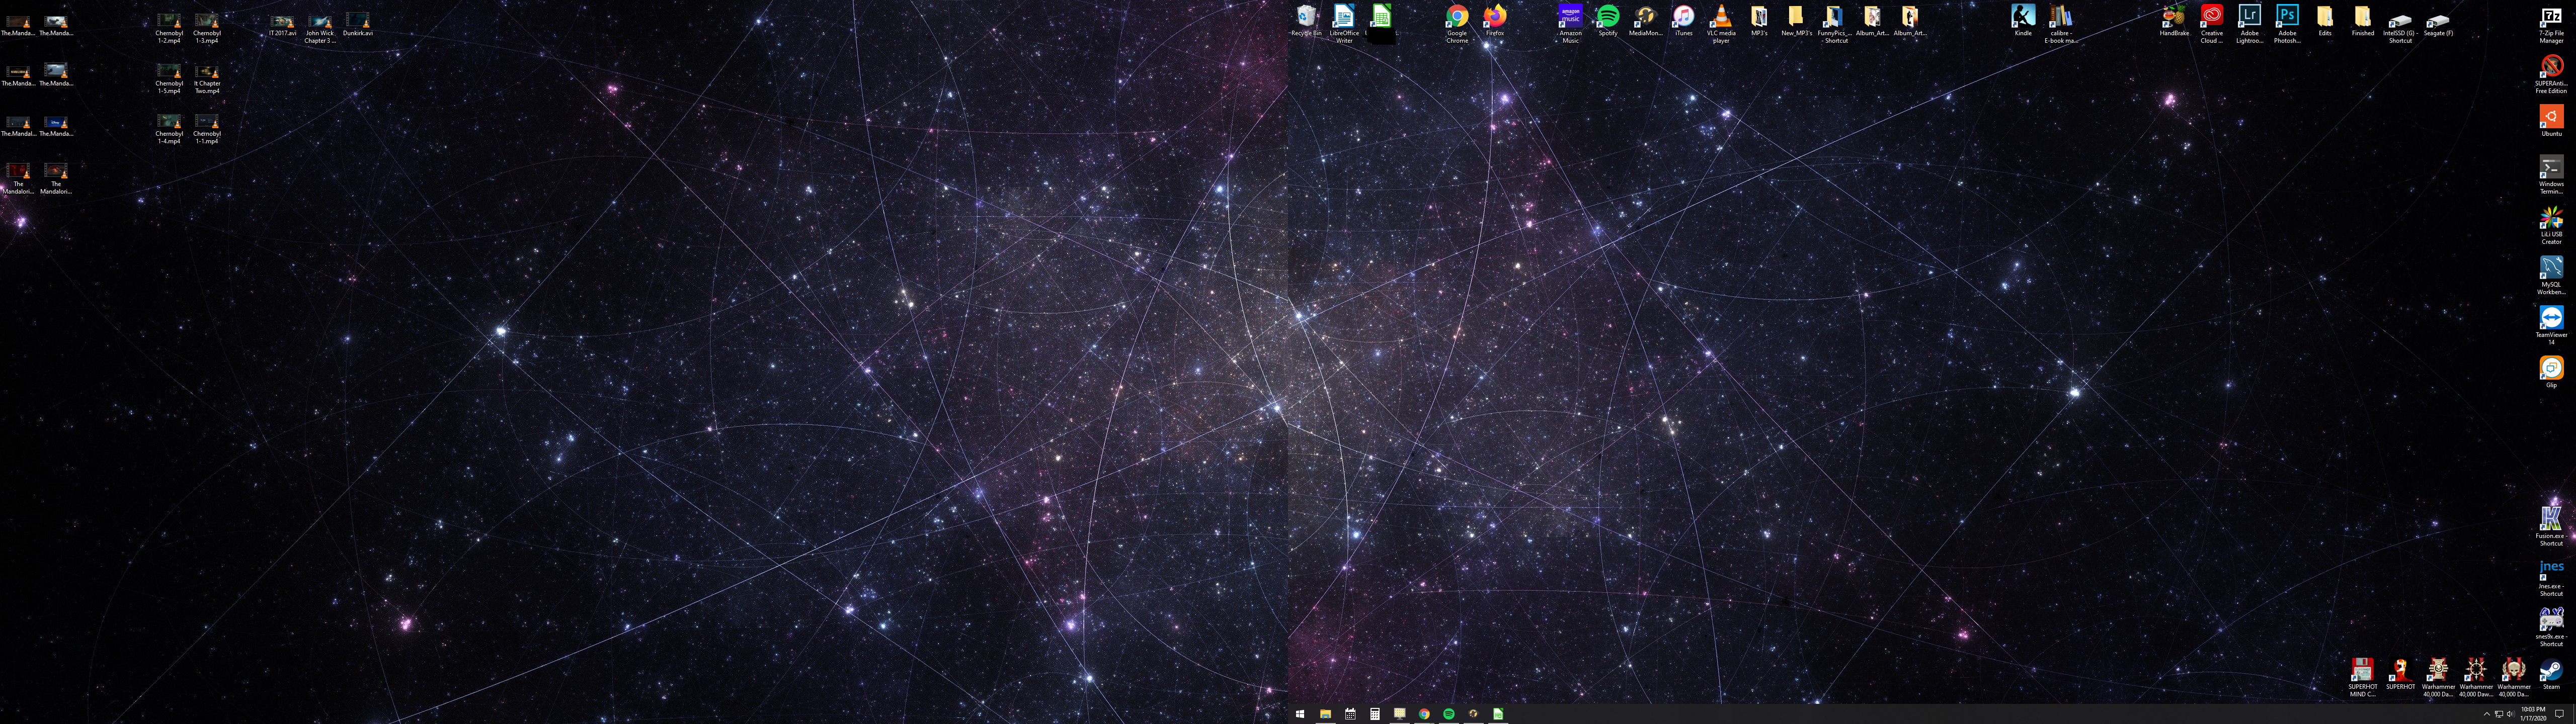This screenshot has height=724, width=2576.
Task: Select Chernobyl 1-5.mp4 video file
Action: coord(169,79)
